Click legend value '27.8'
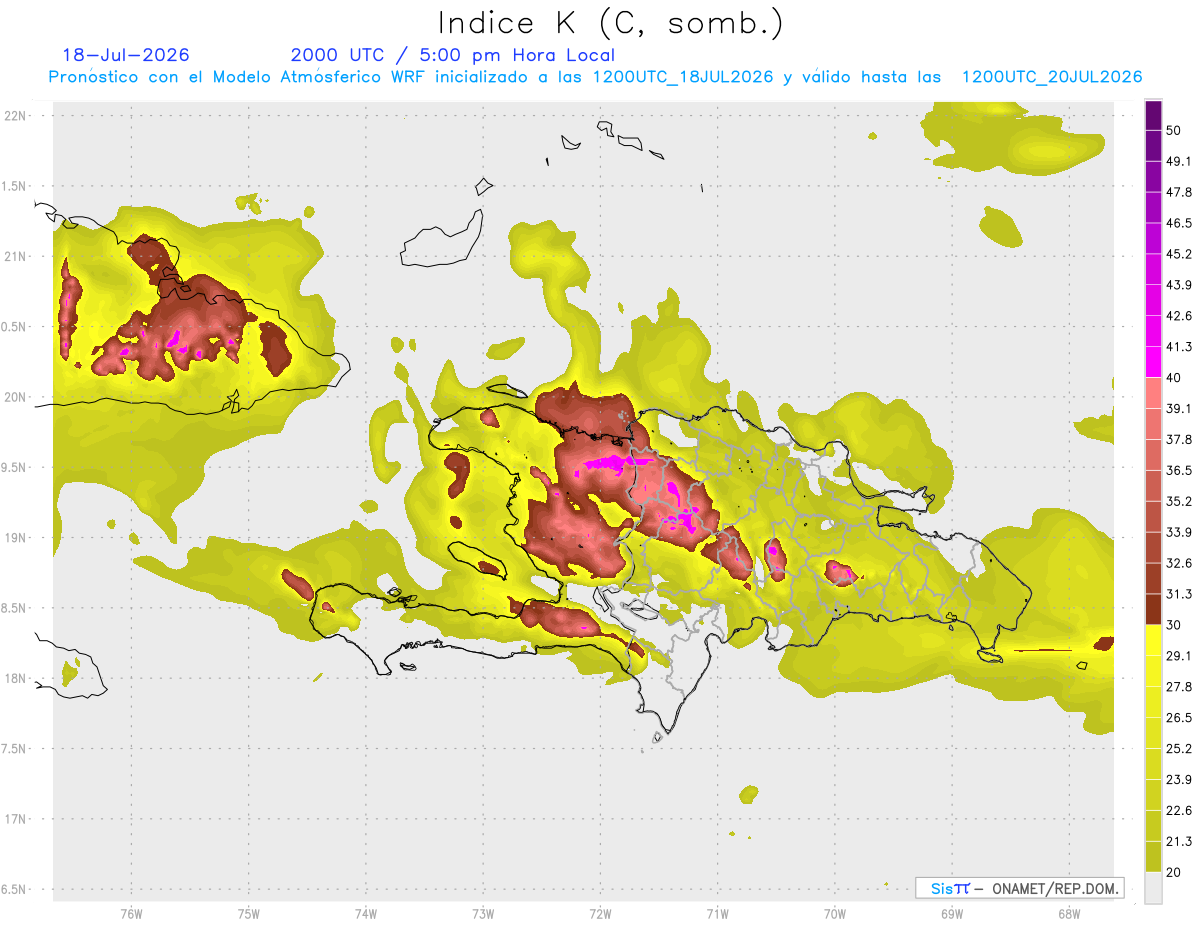 pos(1178,687)
